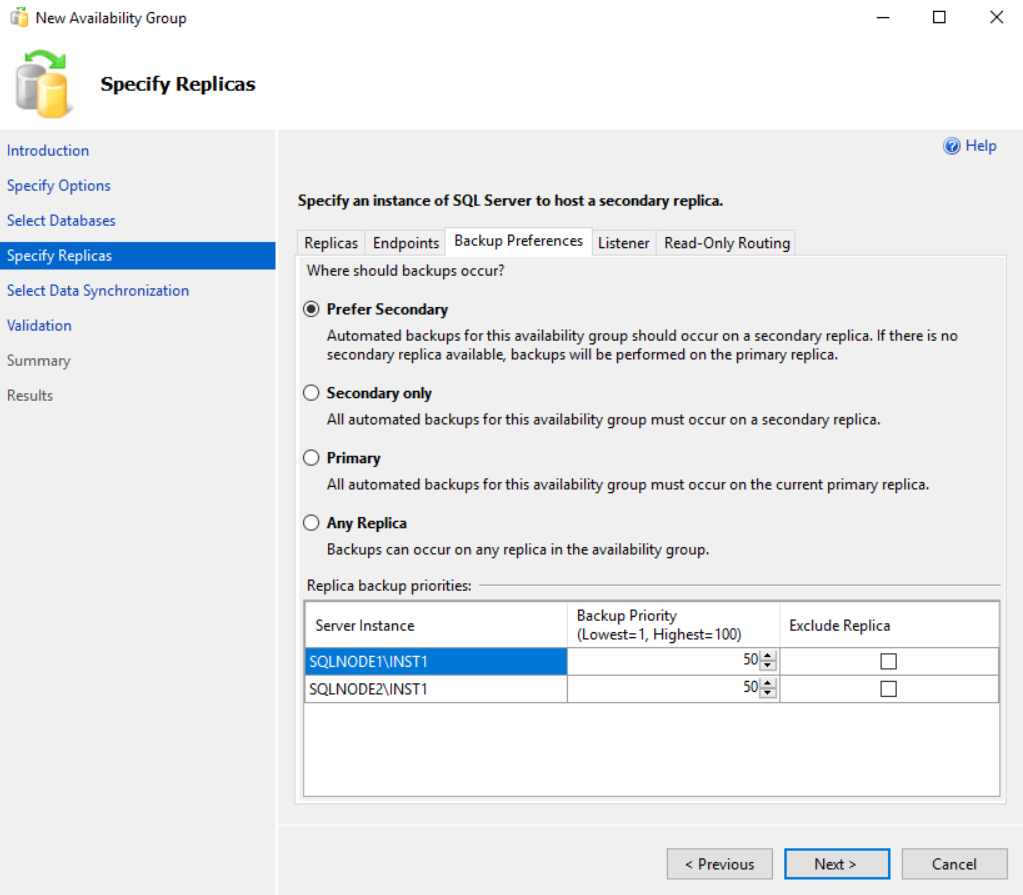Click the Next button to continue
Image resolution: width=1023 pixels, height=895 pixels.
click(x=837, y=864)
